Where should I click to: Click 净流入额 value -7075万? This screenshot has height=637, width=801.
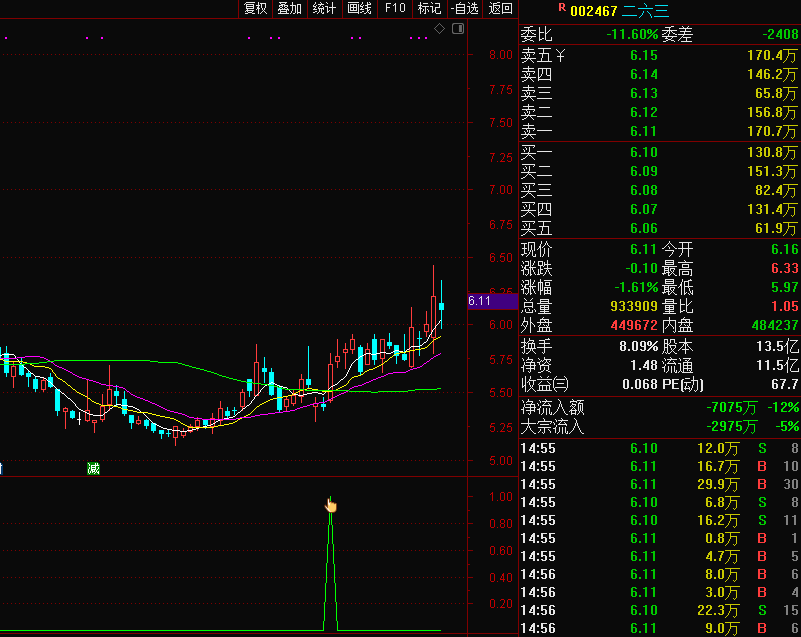pyautogui.click(x=732, y=408)
